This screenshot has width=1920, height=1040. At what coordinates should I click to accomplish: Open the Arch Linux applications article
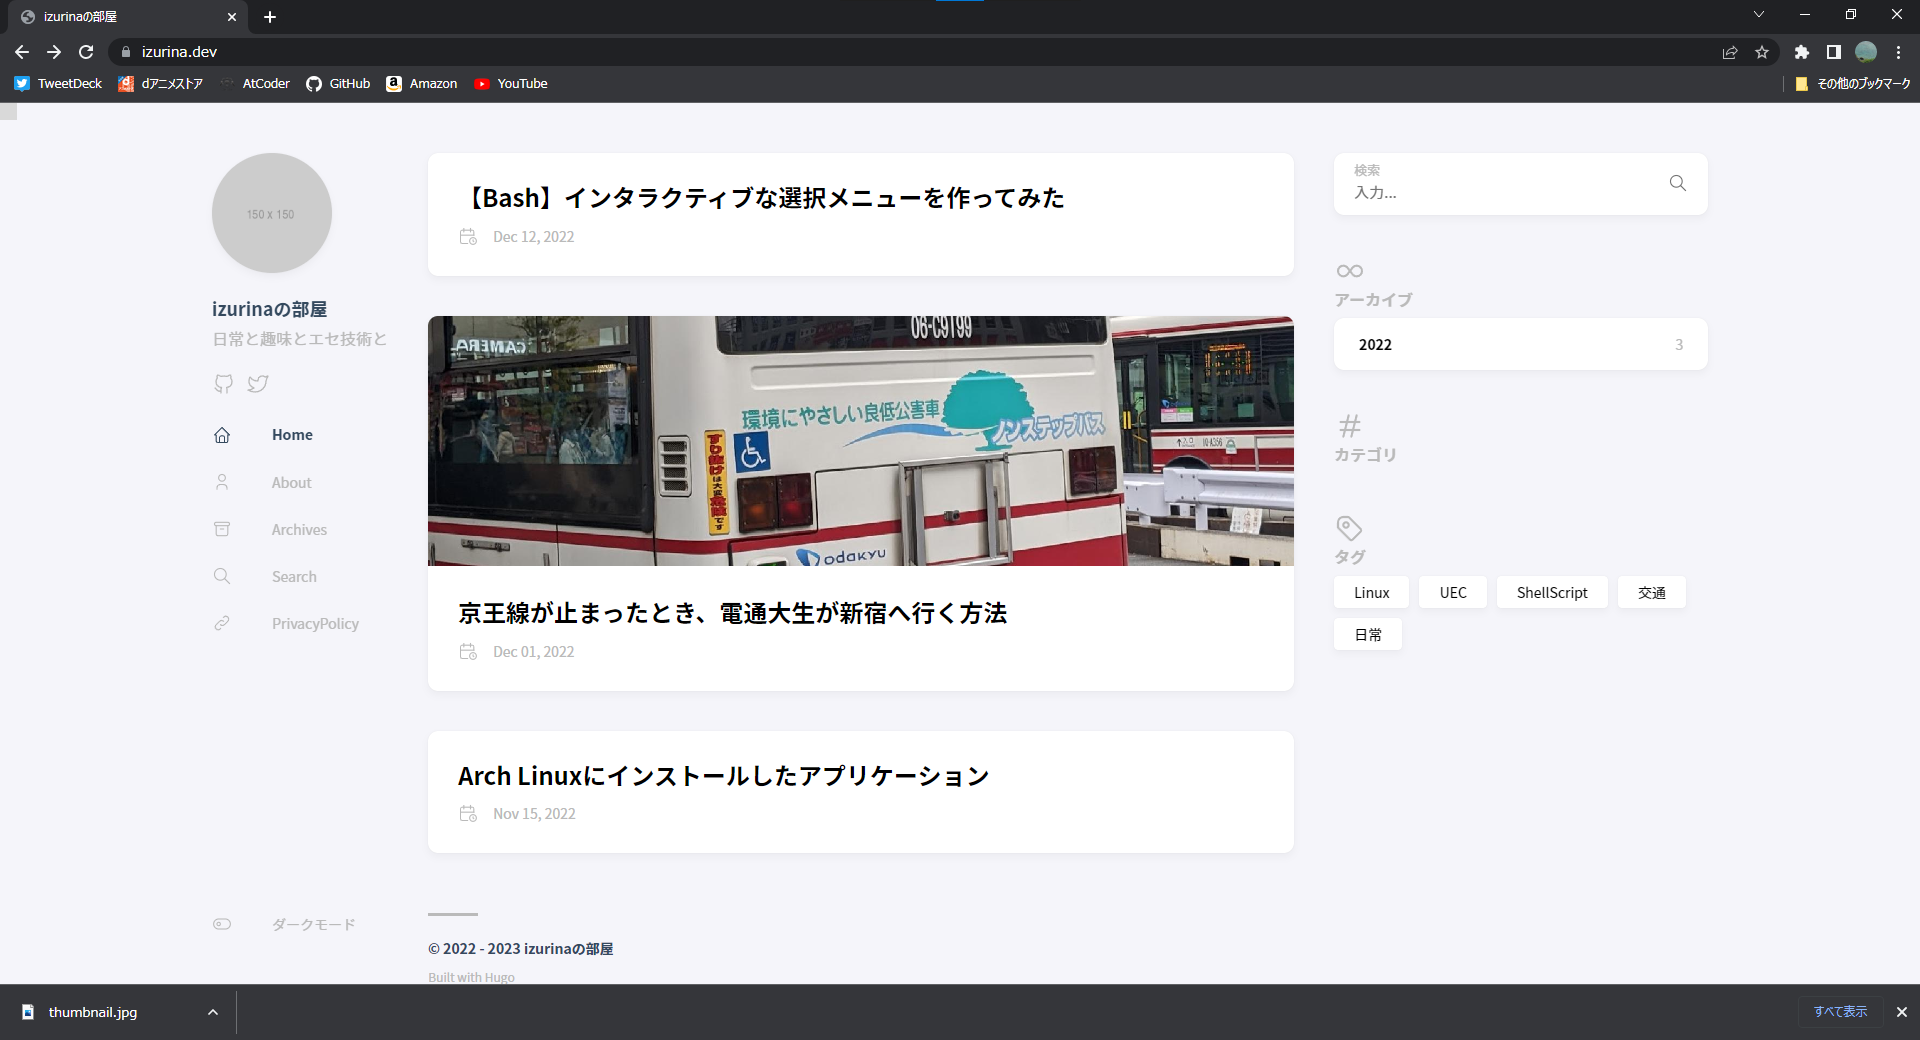pos(723,776)
